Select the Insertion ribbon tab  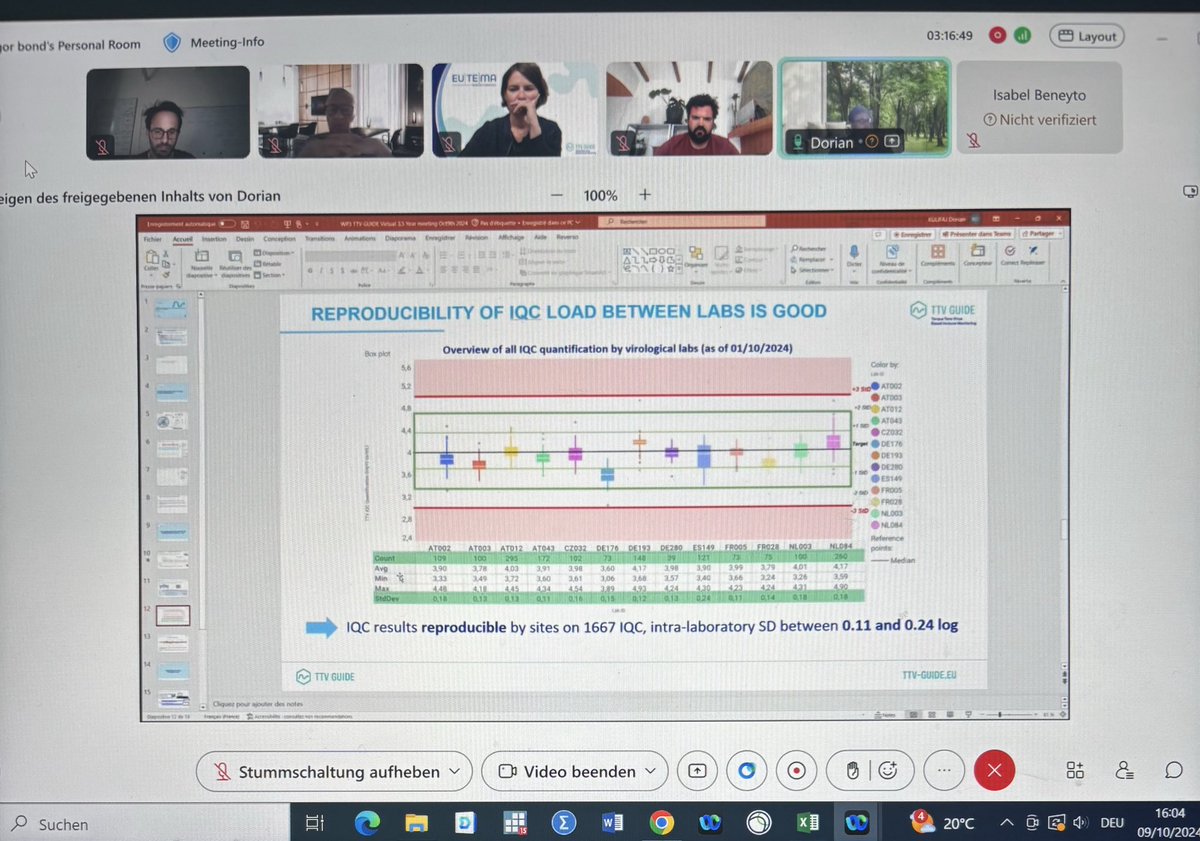[214, 238]
